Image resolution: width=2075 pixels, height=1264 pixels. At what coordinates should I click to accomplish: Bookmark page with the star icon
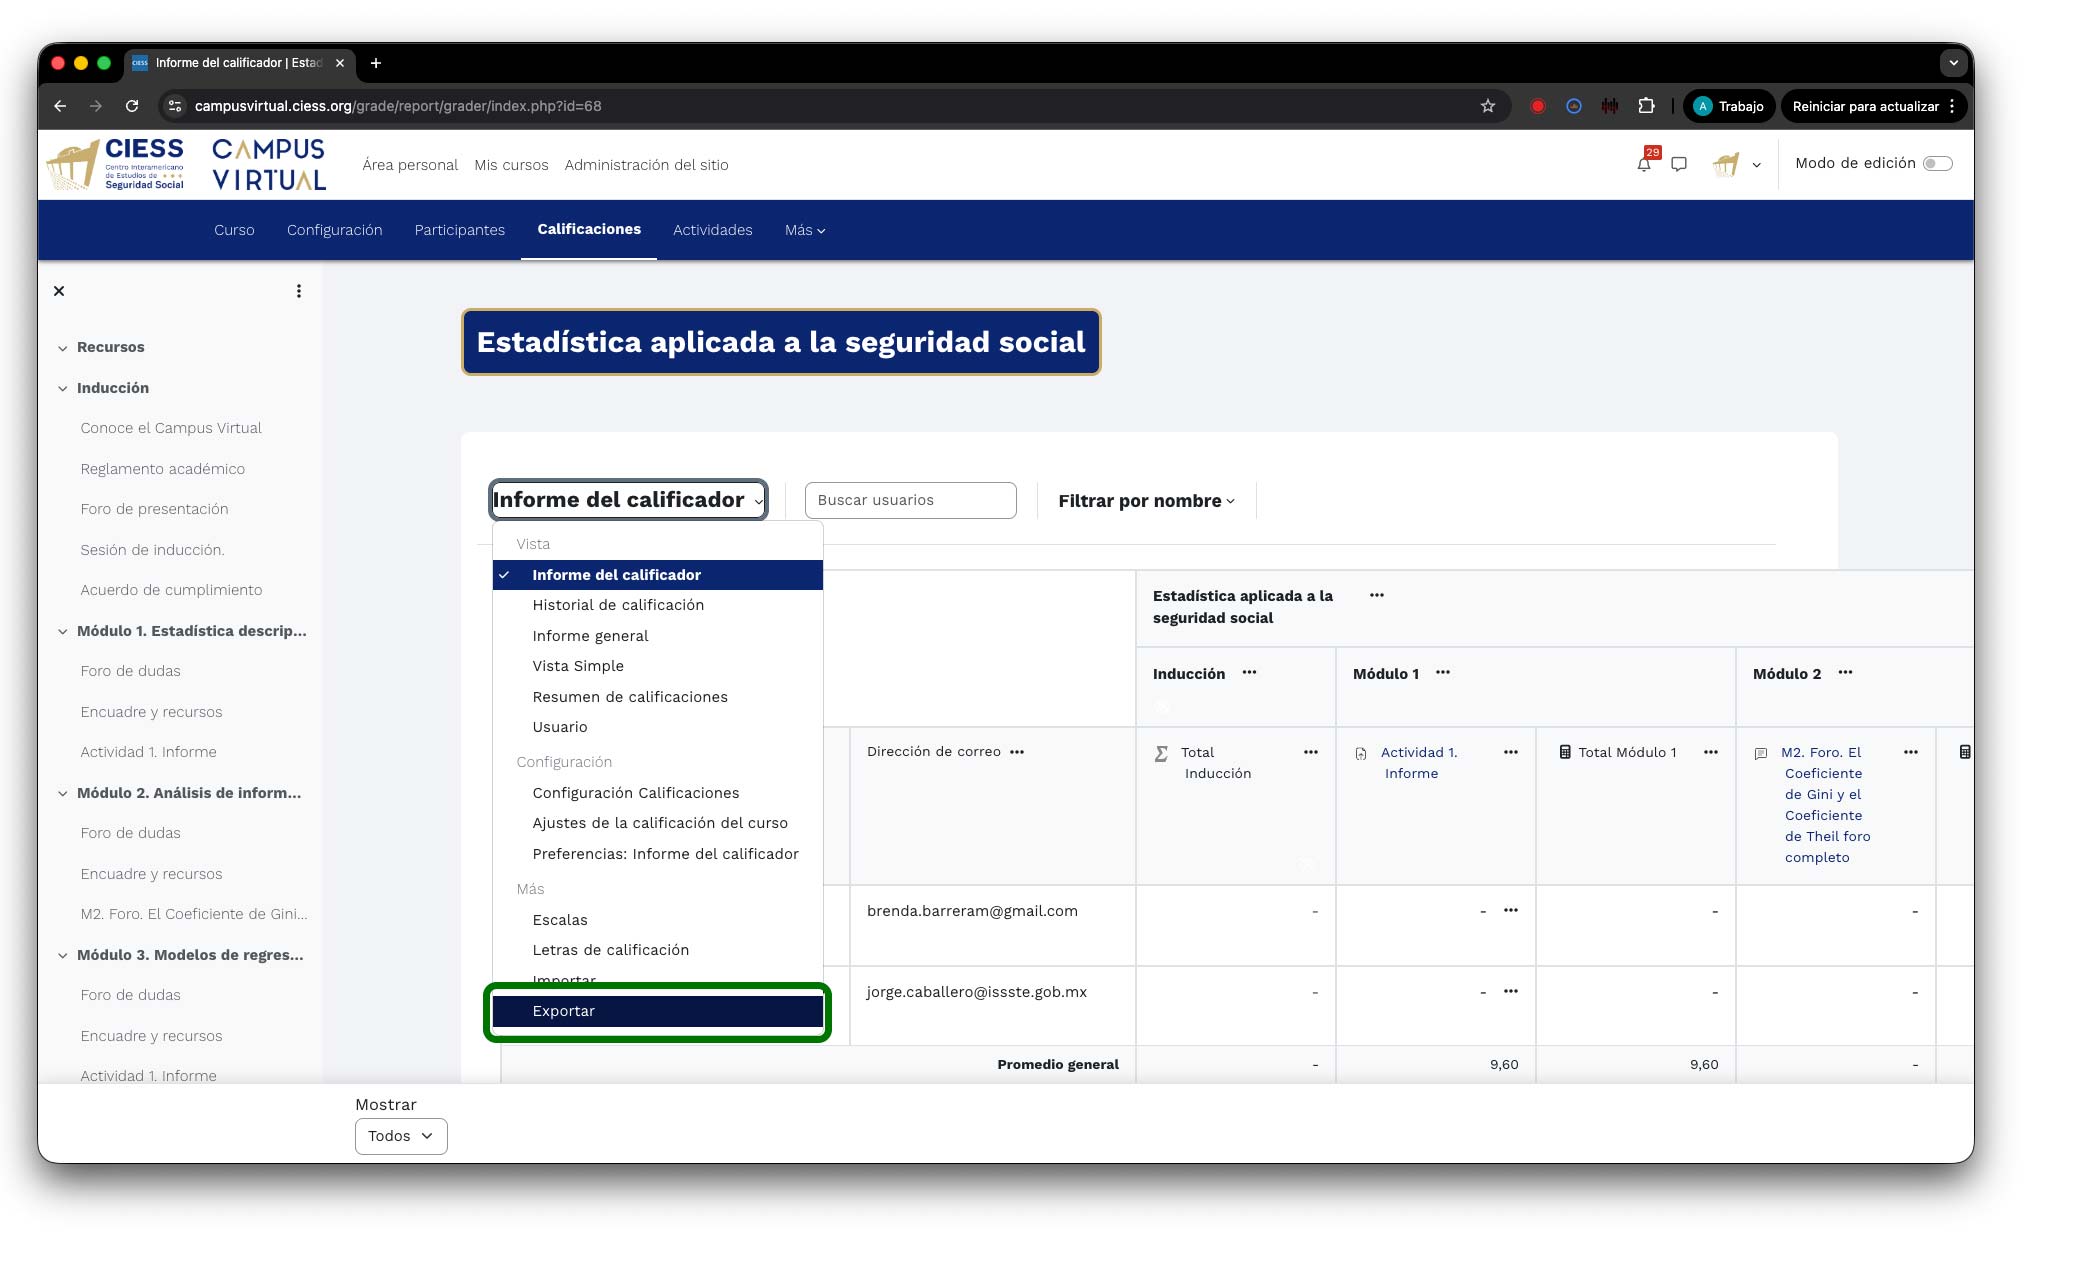(1487, 106)
